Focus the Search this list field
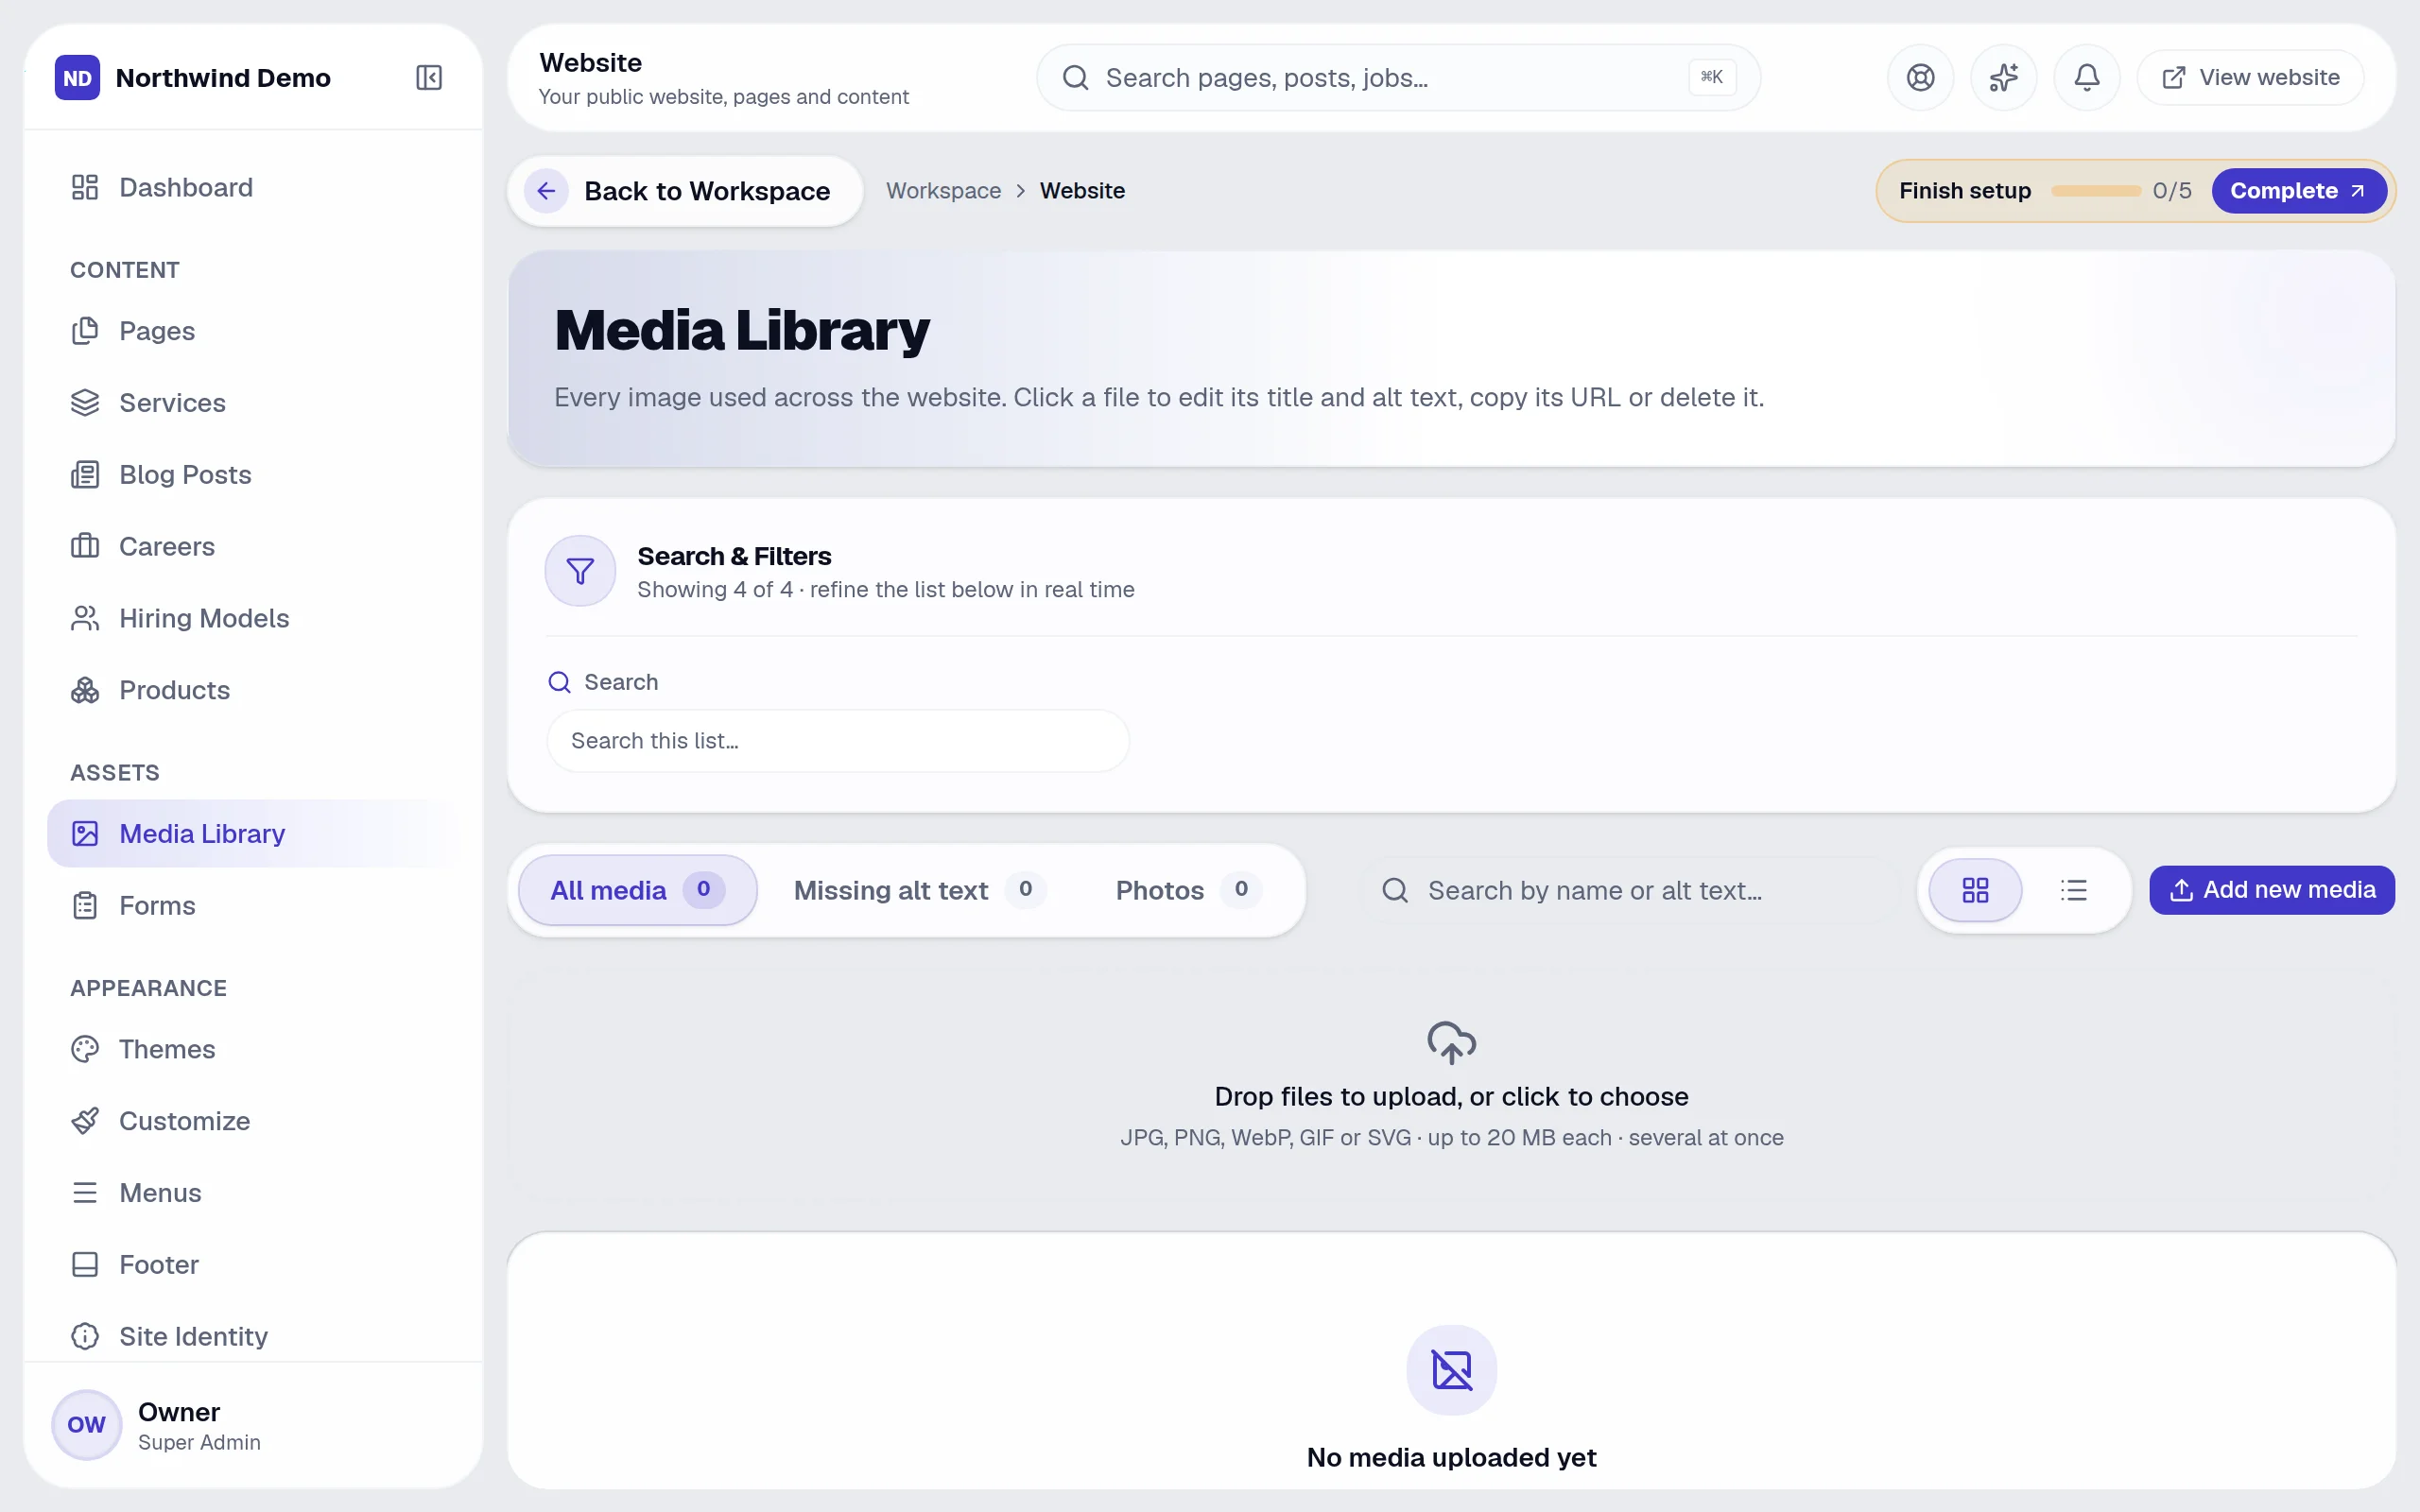The width and height of the screenshot is (2420, 1512). click(838, 740)
